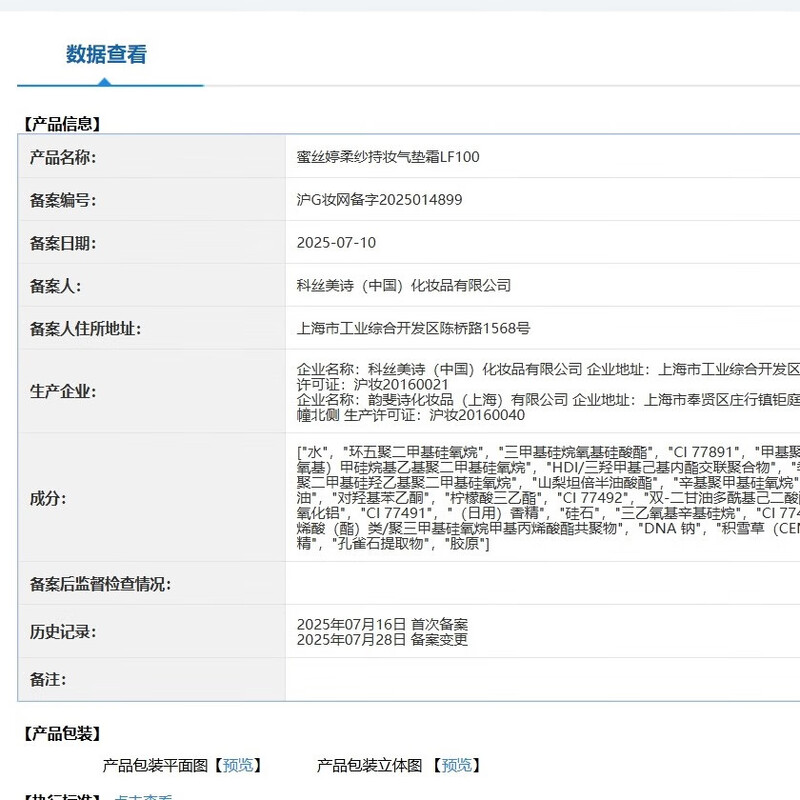The image size is (800, 800).
Task: Preview the 产品包装平面图 image
Action: (238, 765)
